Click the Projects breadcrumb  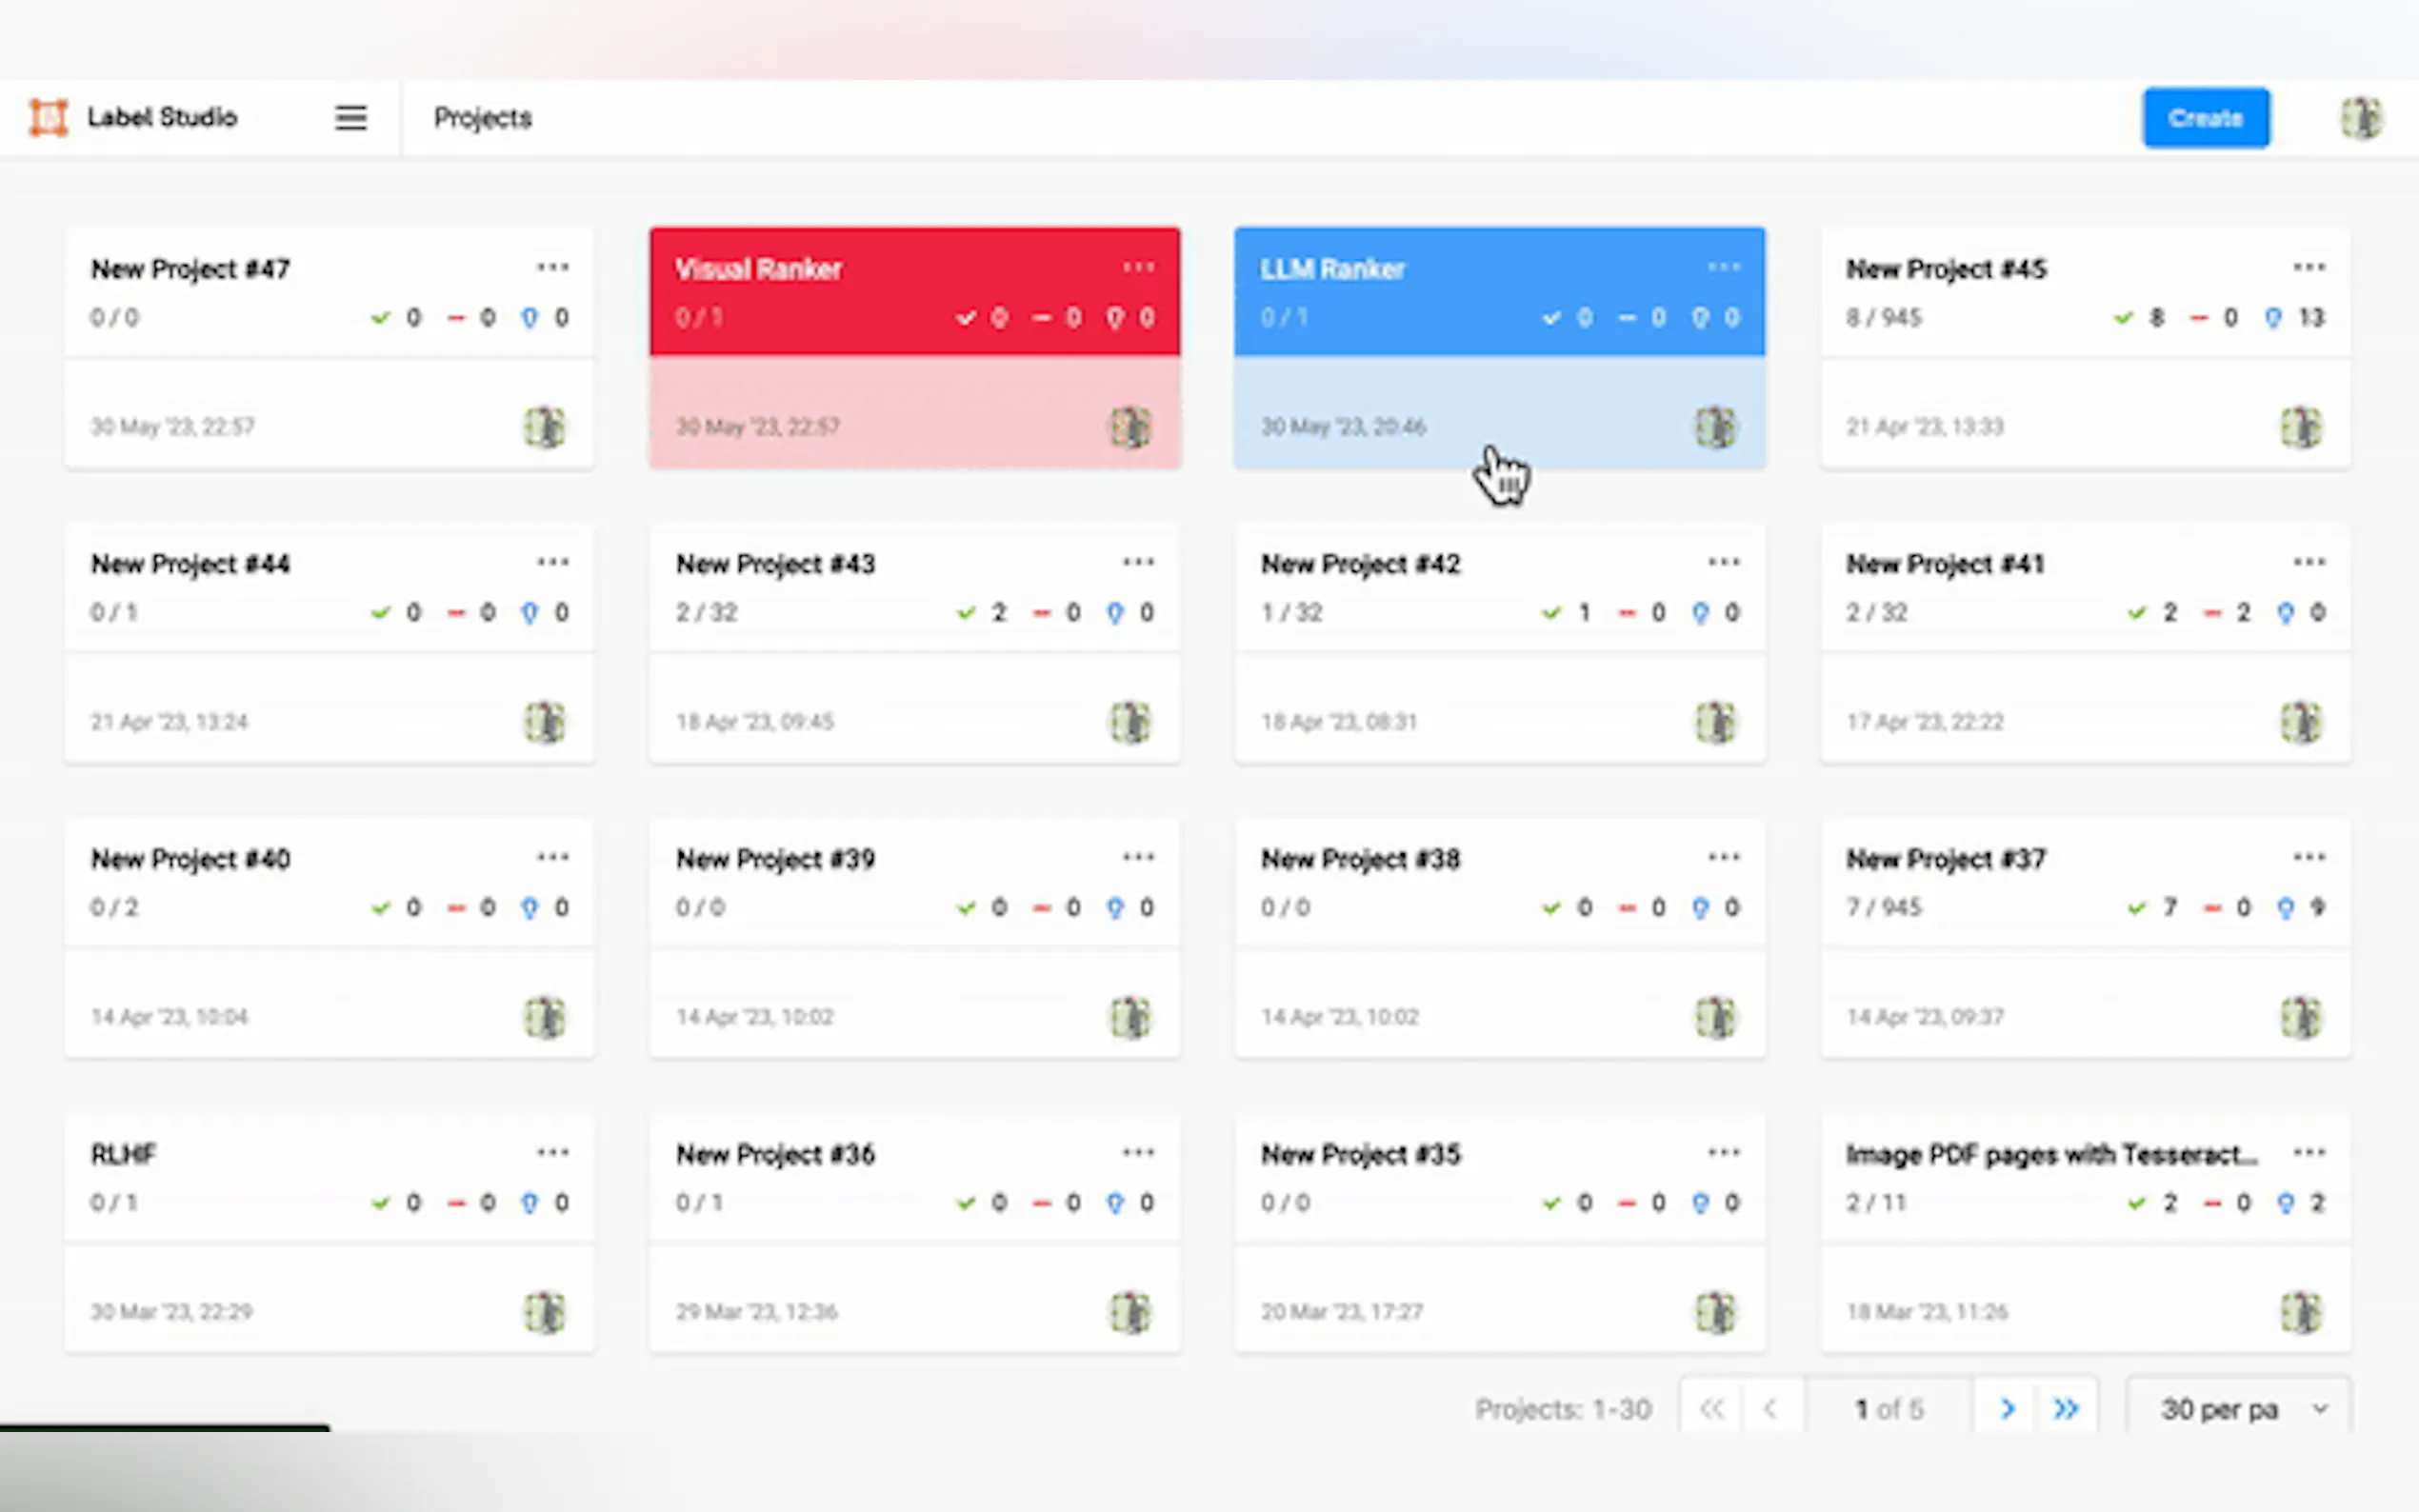(482, 118)
